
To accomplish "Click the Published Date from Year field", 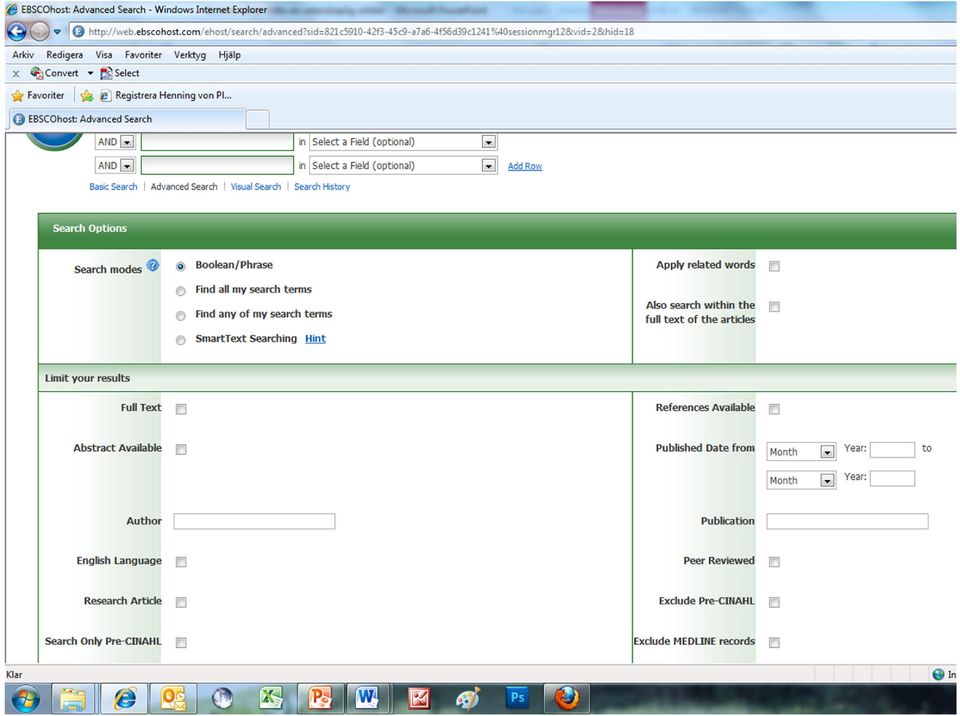I will click(892, 450).
